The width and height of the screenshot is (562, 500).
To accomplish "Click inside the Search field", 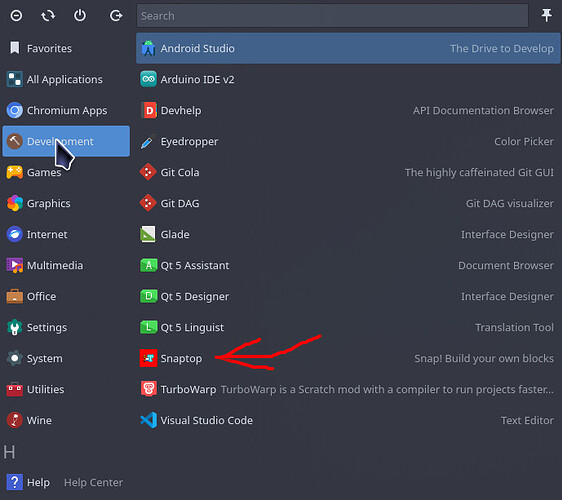I will (332, 16).
